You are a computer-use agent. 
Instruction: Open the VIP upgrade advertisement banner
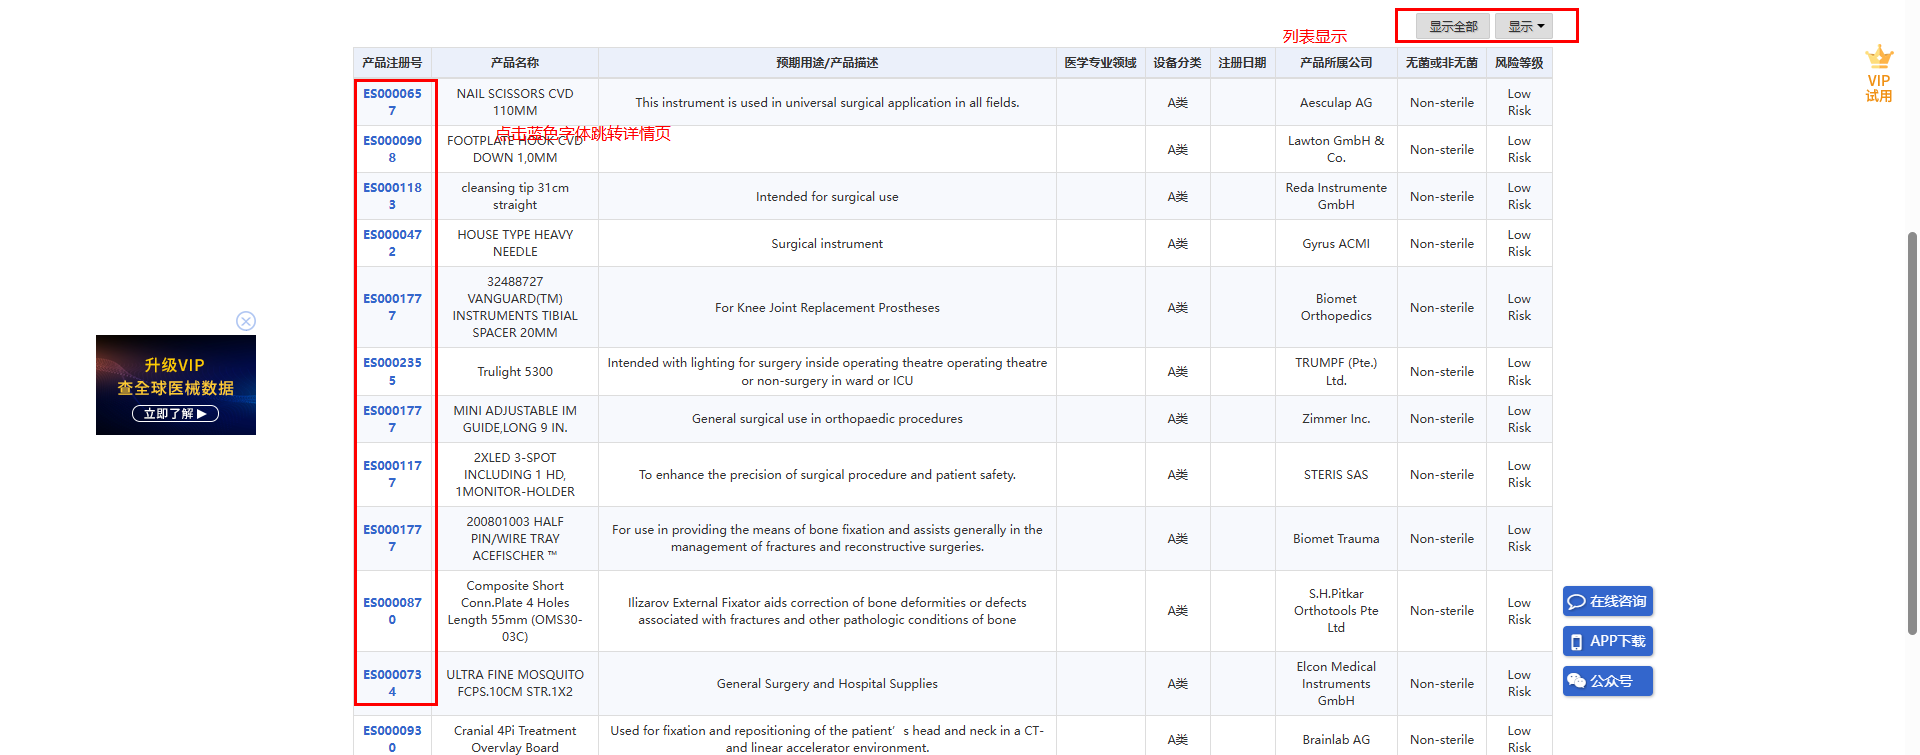click(x=176, y=385)
